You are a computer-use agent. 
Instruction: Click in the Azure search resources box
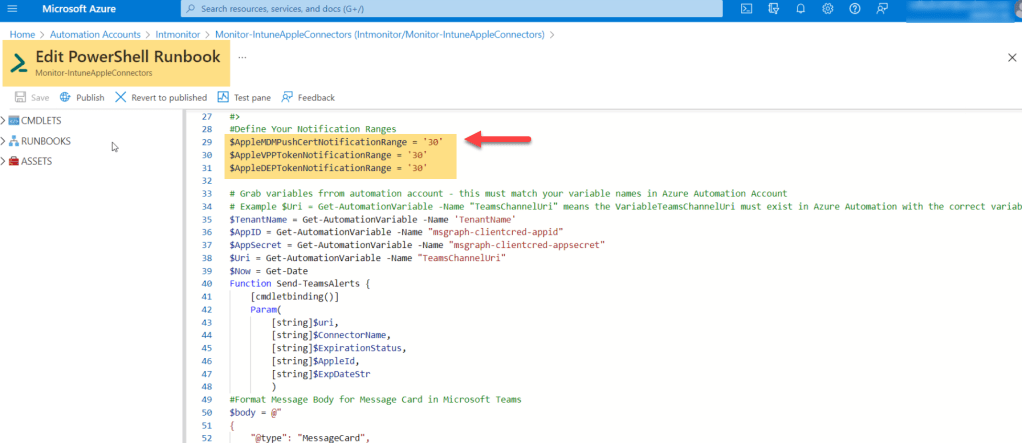point(450,9)
